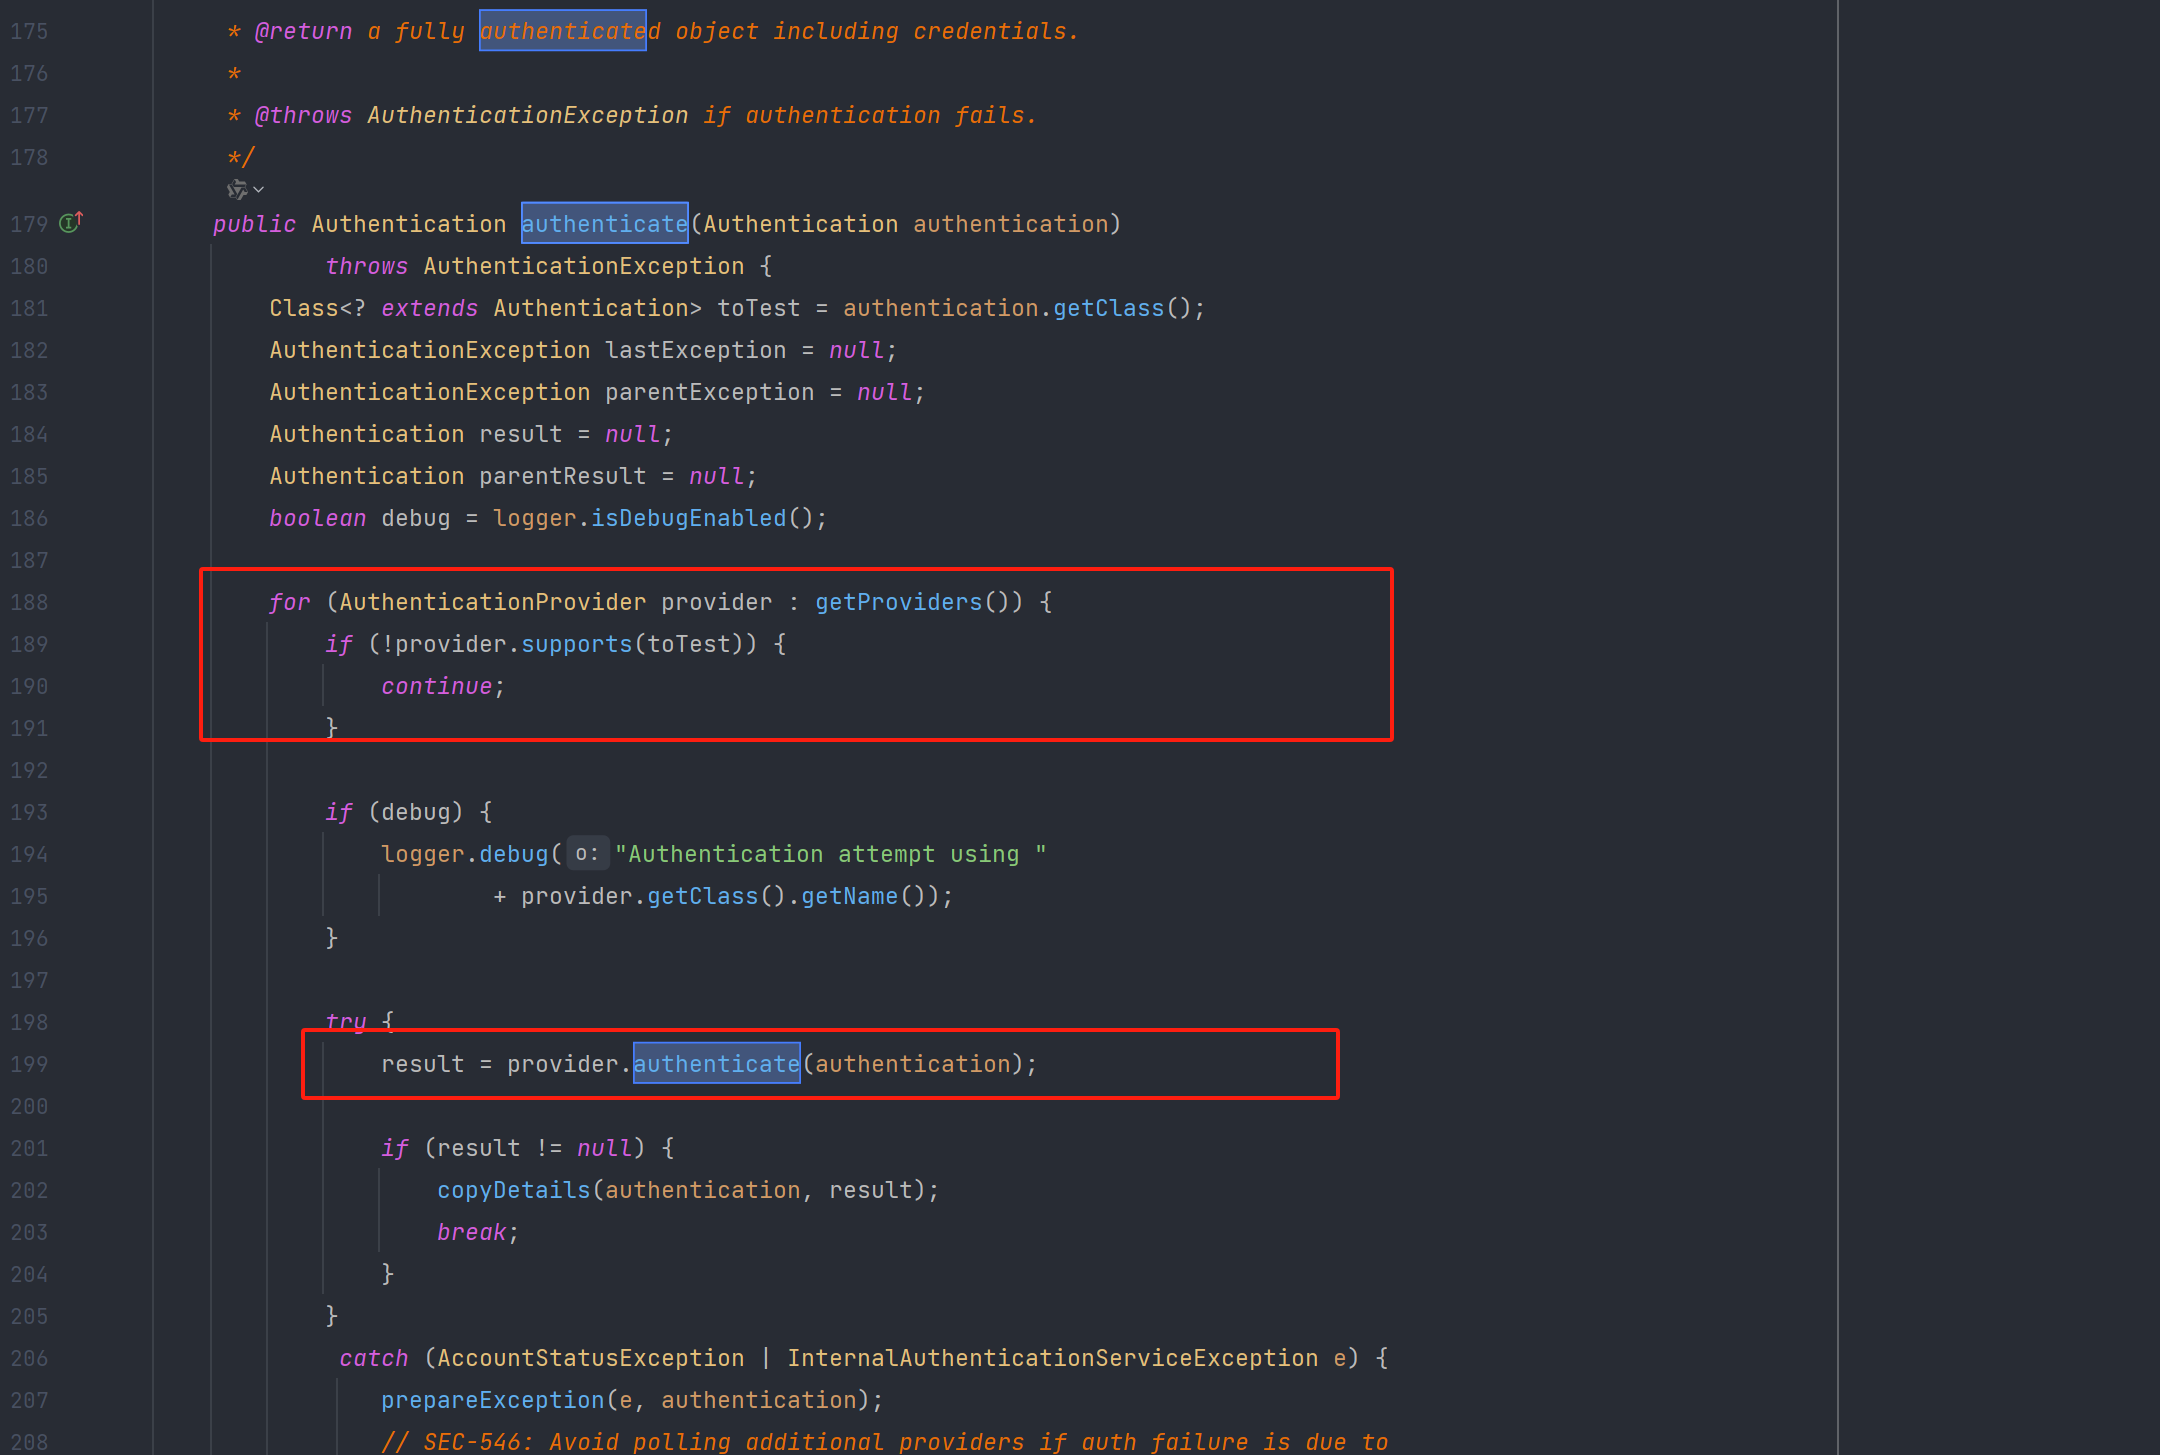Click line number 199 in the gutter
This screenshot has width=2160, height=1455.
tap(29, 1064)
